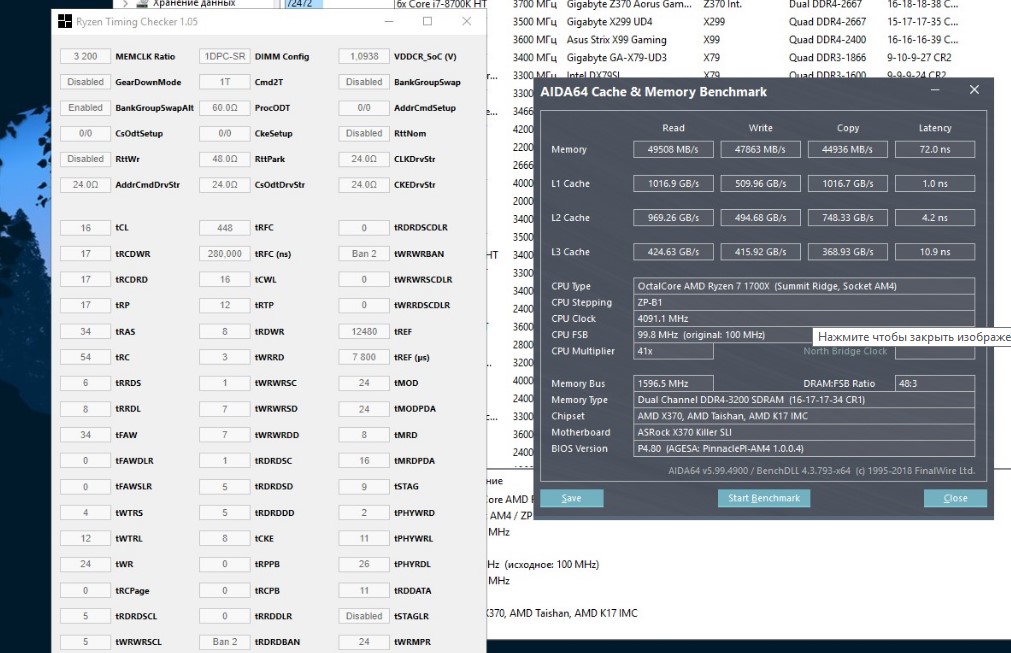
Task: Click Memory Copy result 44936 MB/s
Action: click(847, 149)
